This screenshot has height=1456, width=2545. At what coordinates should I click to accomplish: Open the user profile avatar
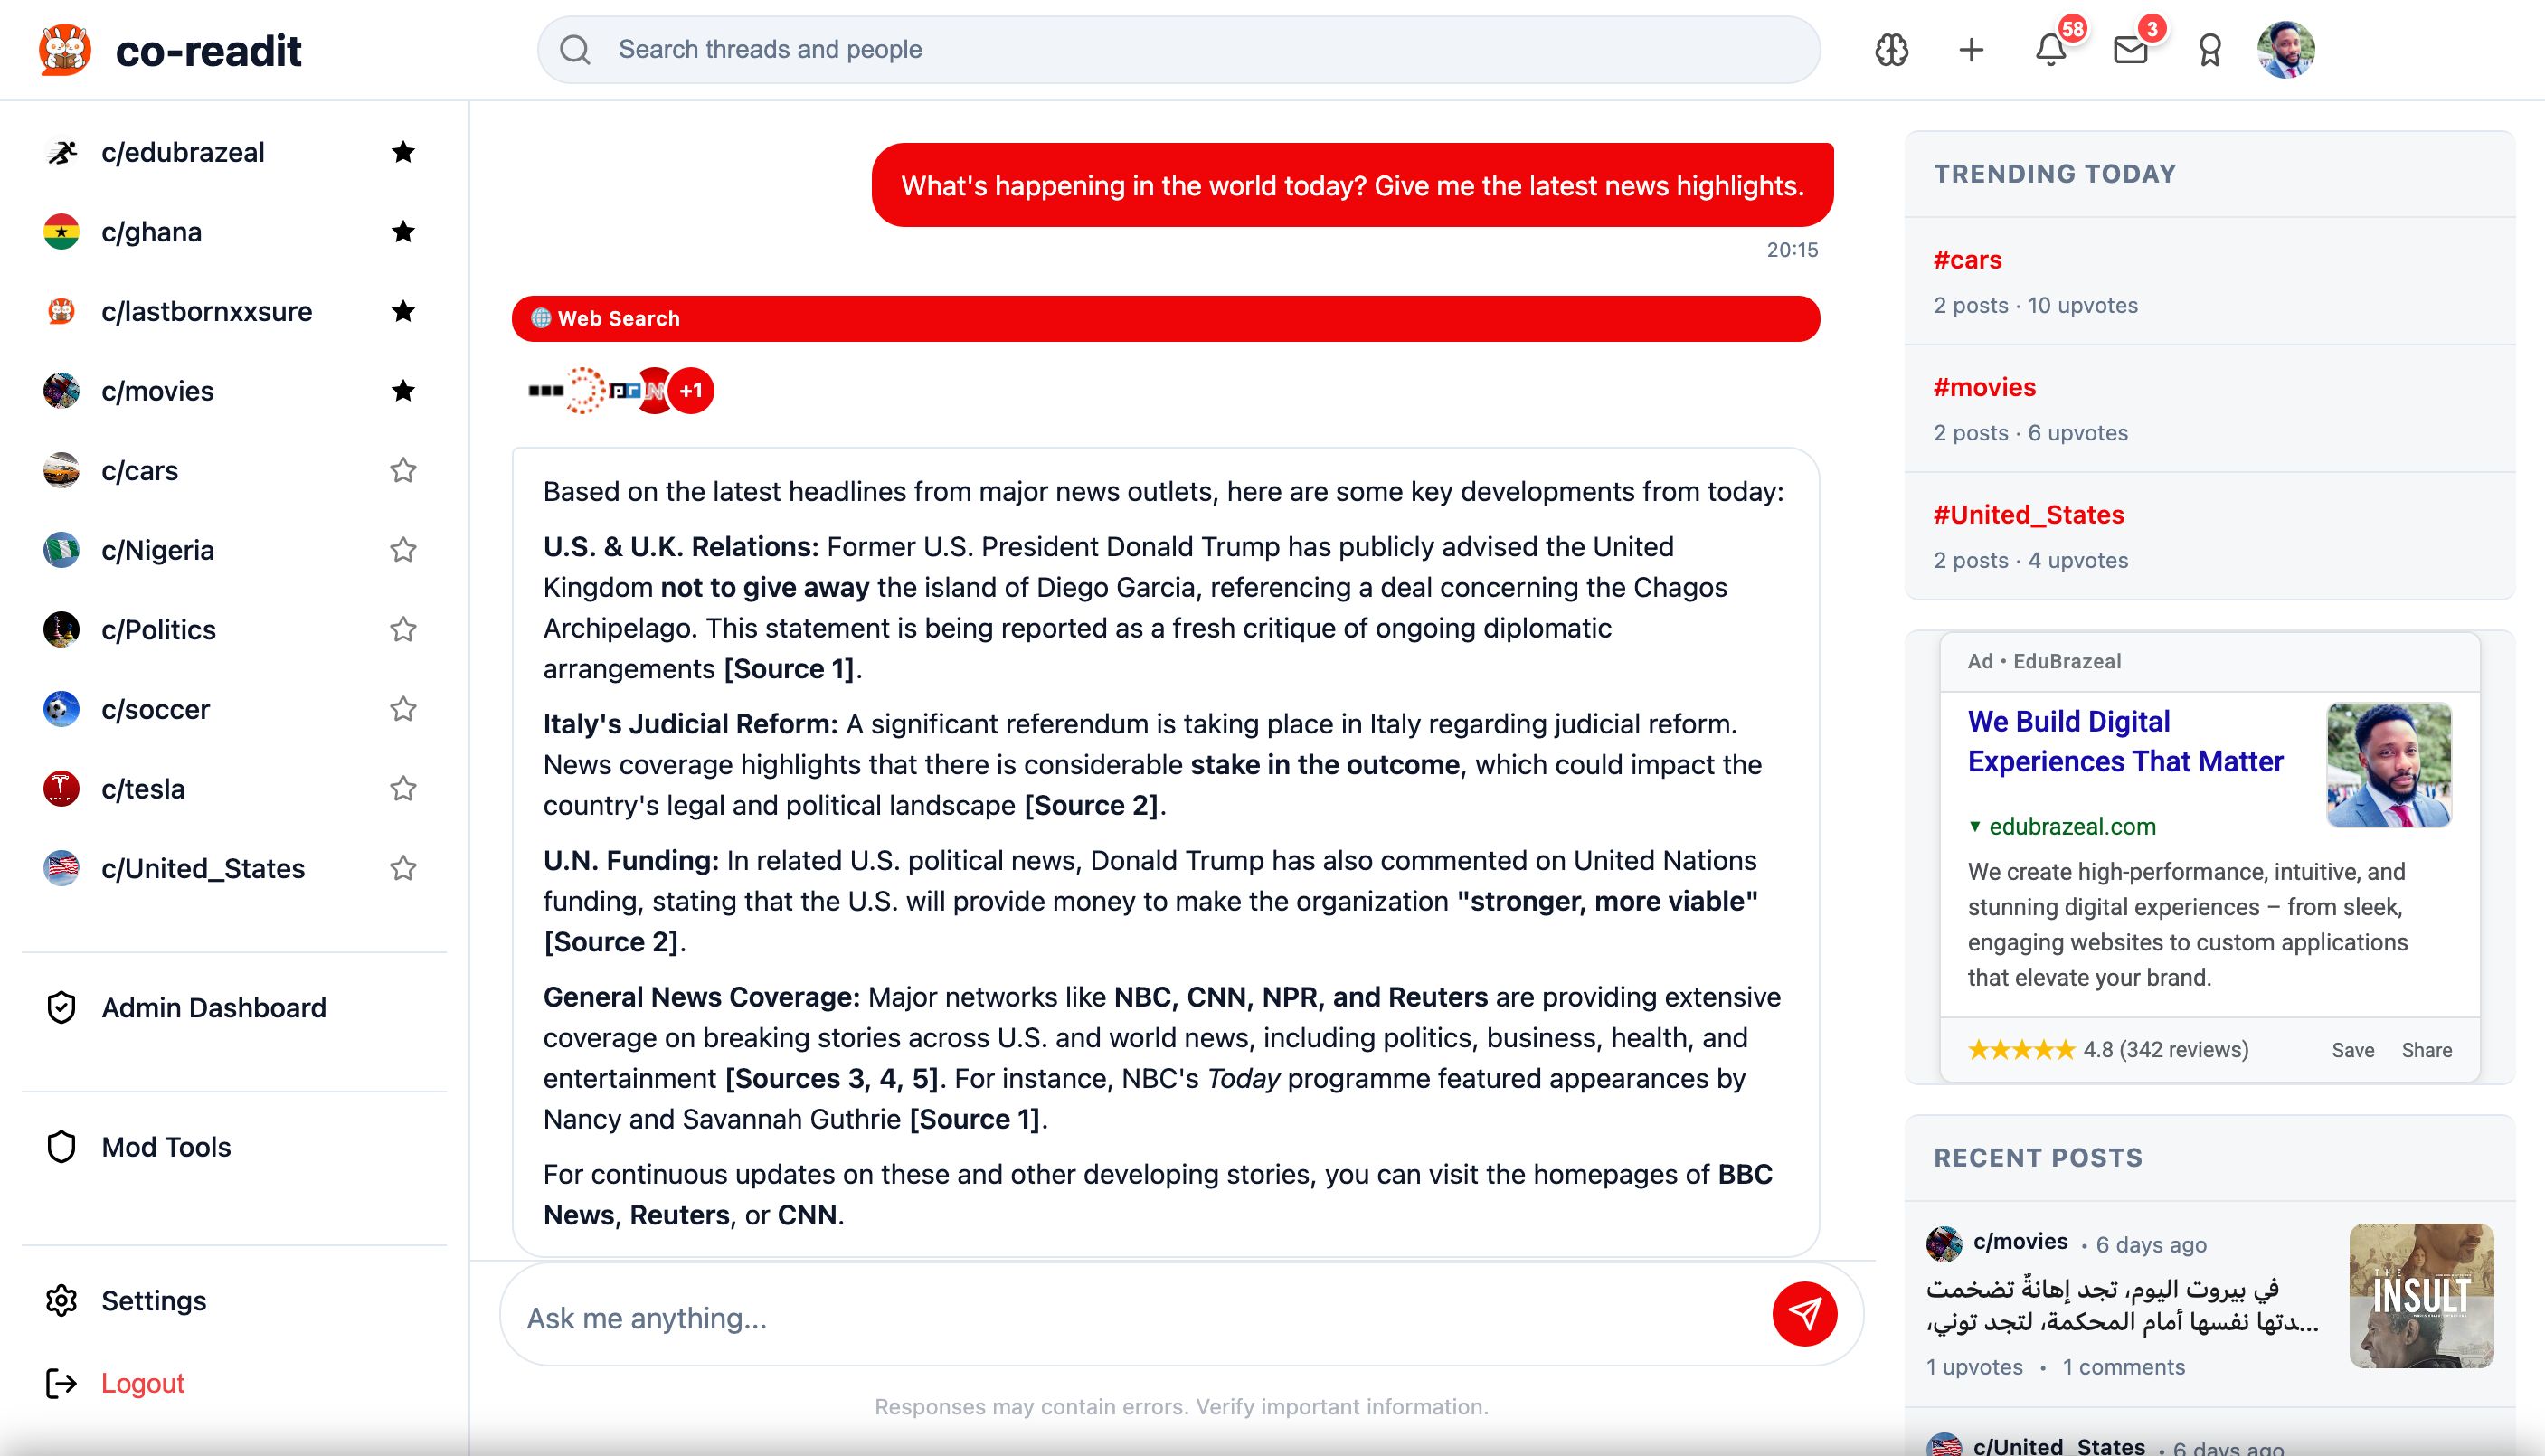tap(2285, 50)
